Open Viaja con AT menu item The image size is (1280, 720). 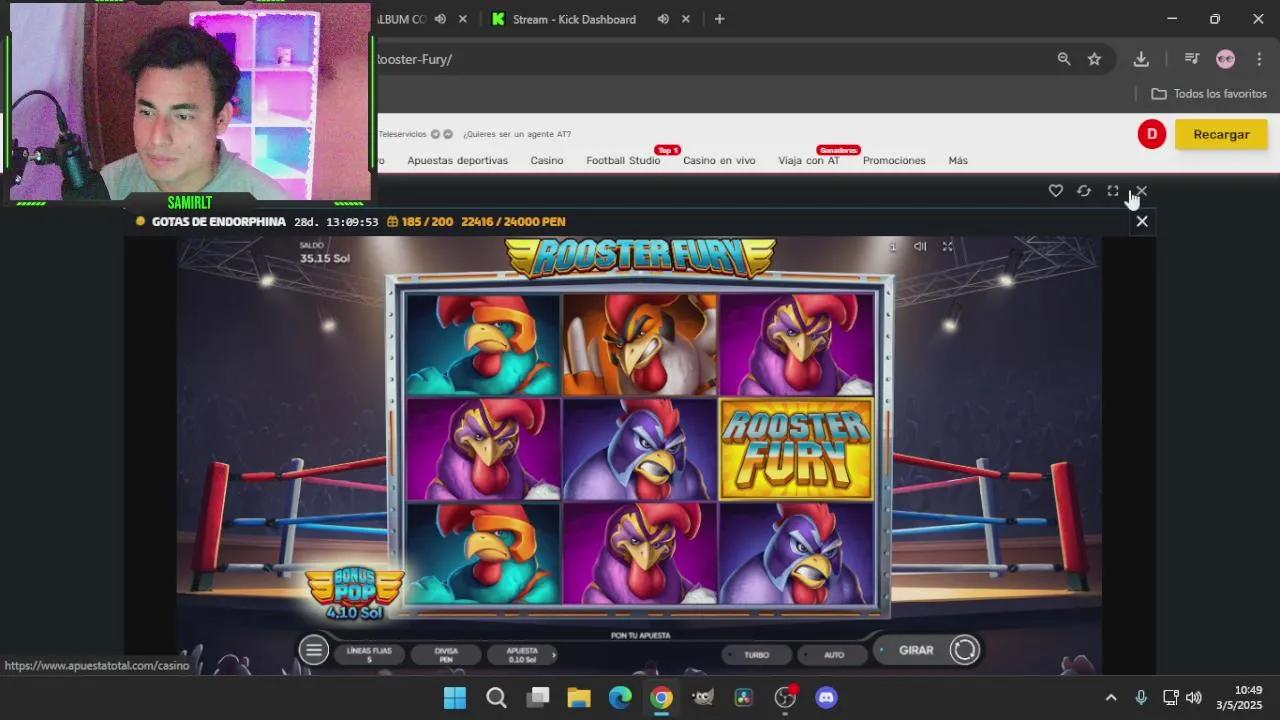(x=809, y=160)
